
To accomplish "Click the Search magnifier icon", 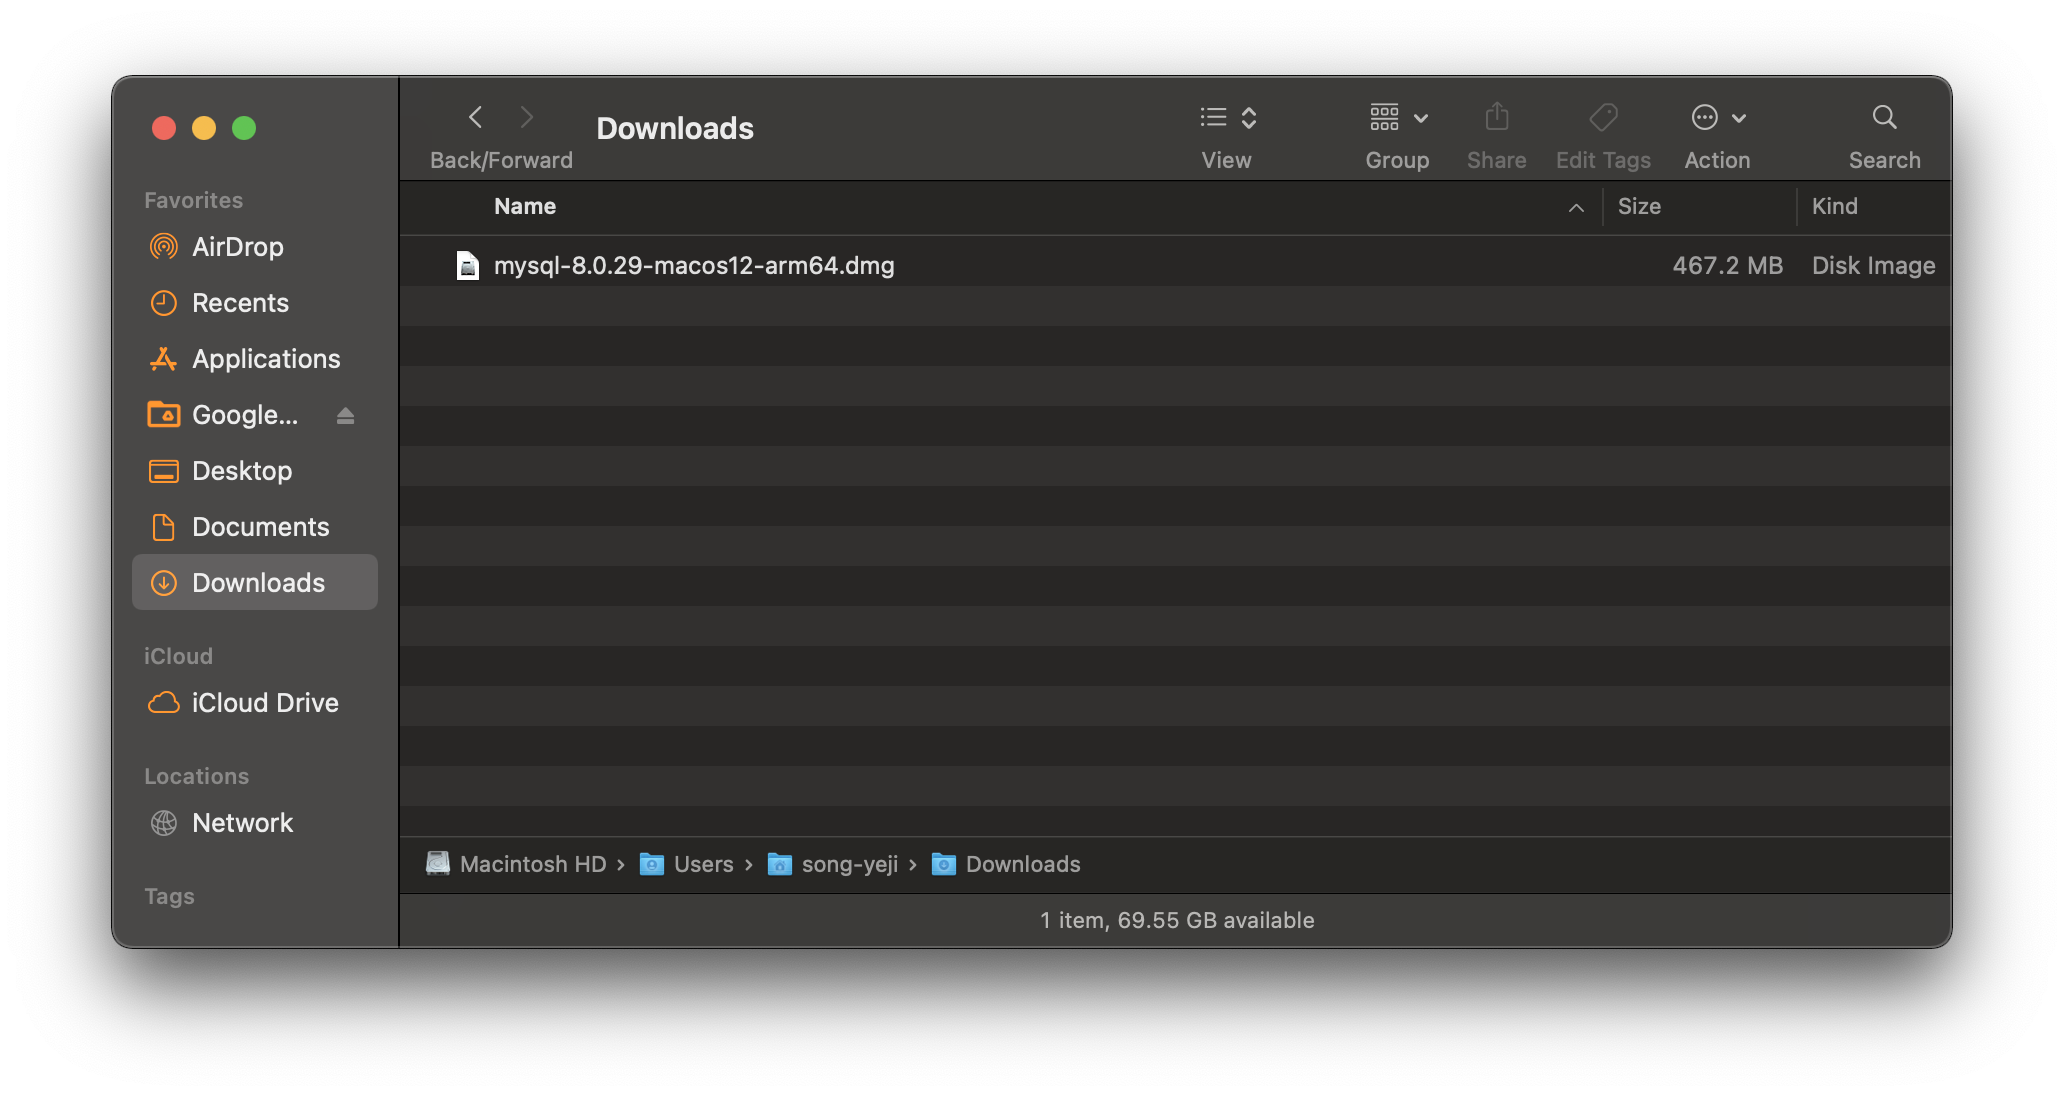I will click(1884, 118).
